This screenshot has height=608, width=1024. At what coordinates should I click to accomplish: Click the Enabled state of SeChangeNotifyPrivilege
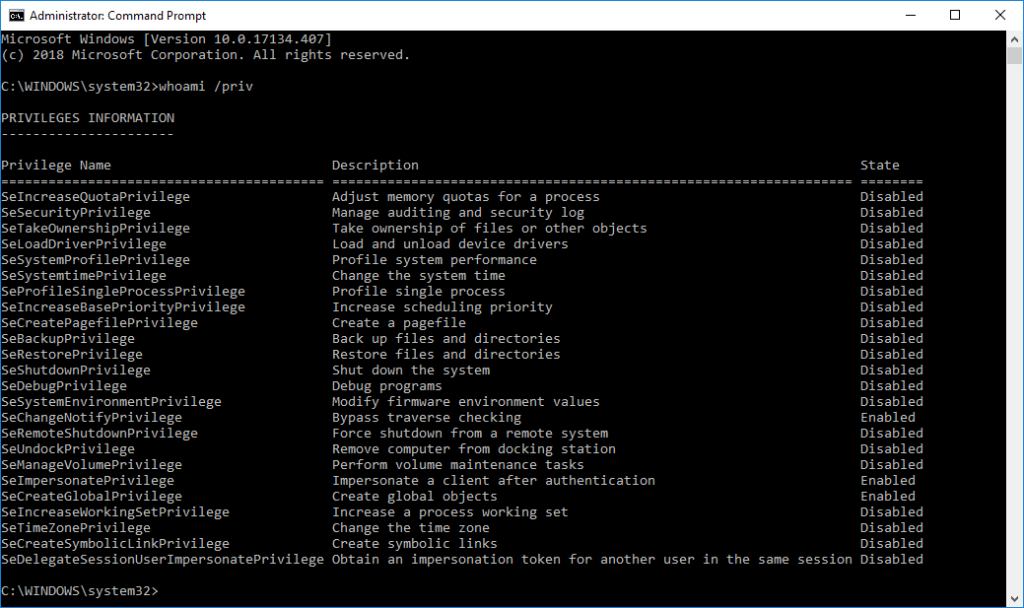click(x=888, y=417)
